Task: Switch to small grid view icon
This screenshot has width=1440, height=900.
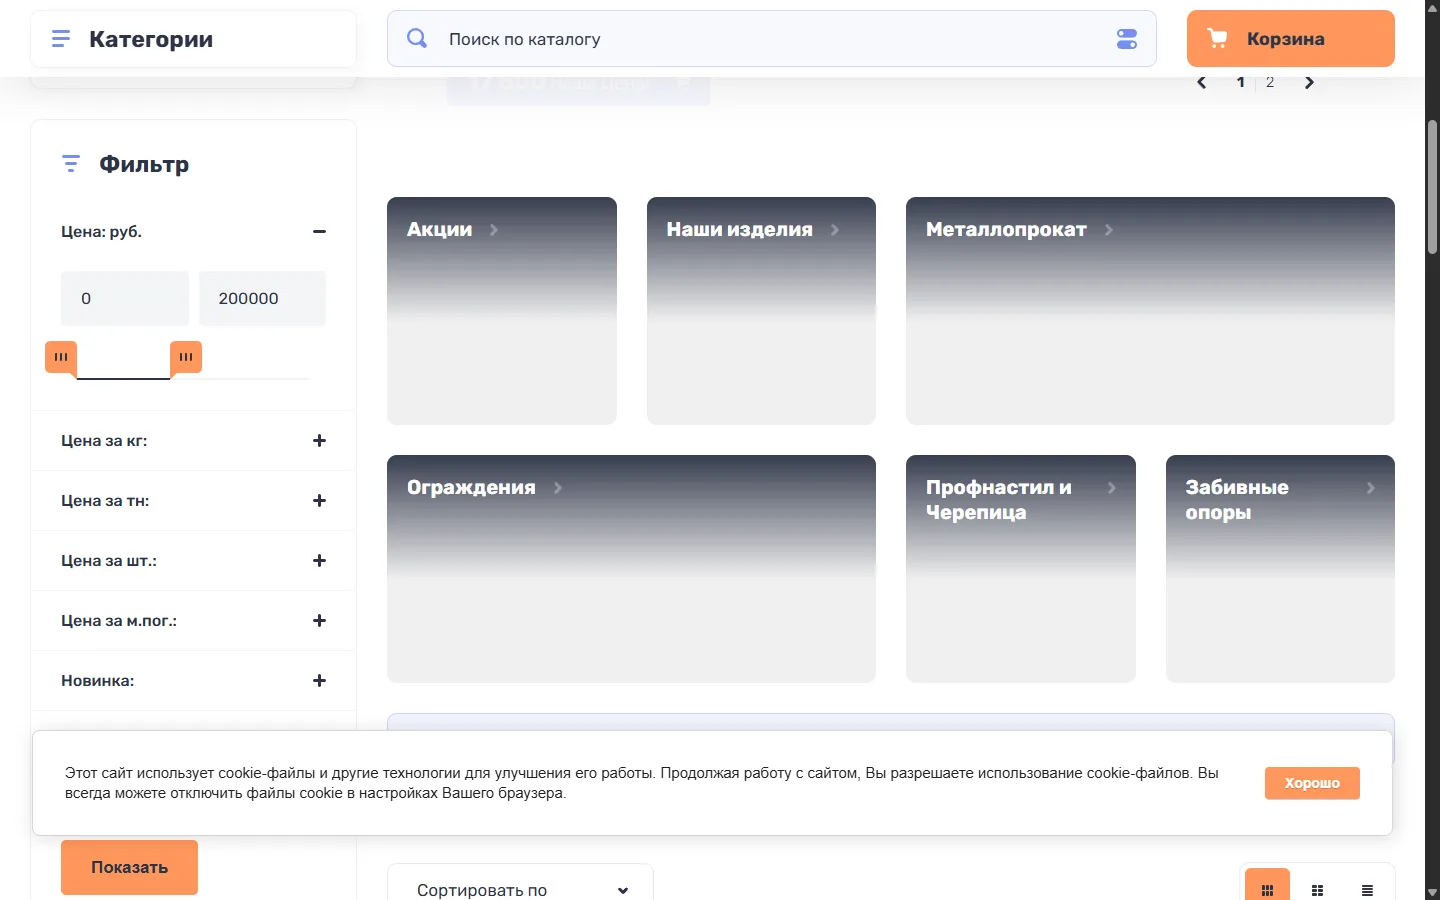Action: tap(1317, 889)
